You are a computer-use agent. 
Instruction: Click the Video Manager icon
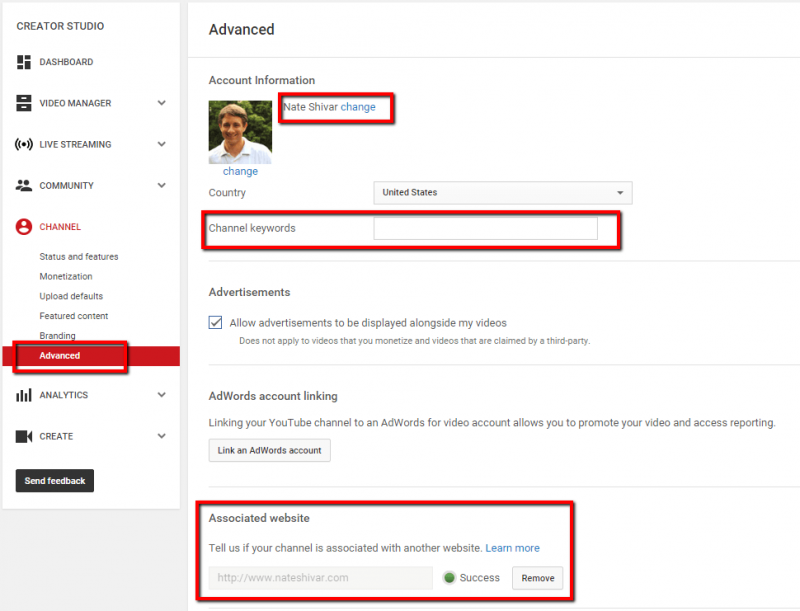click(x=23, y=103)
